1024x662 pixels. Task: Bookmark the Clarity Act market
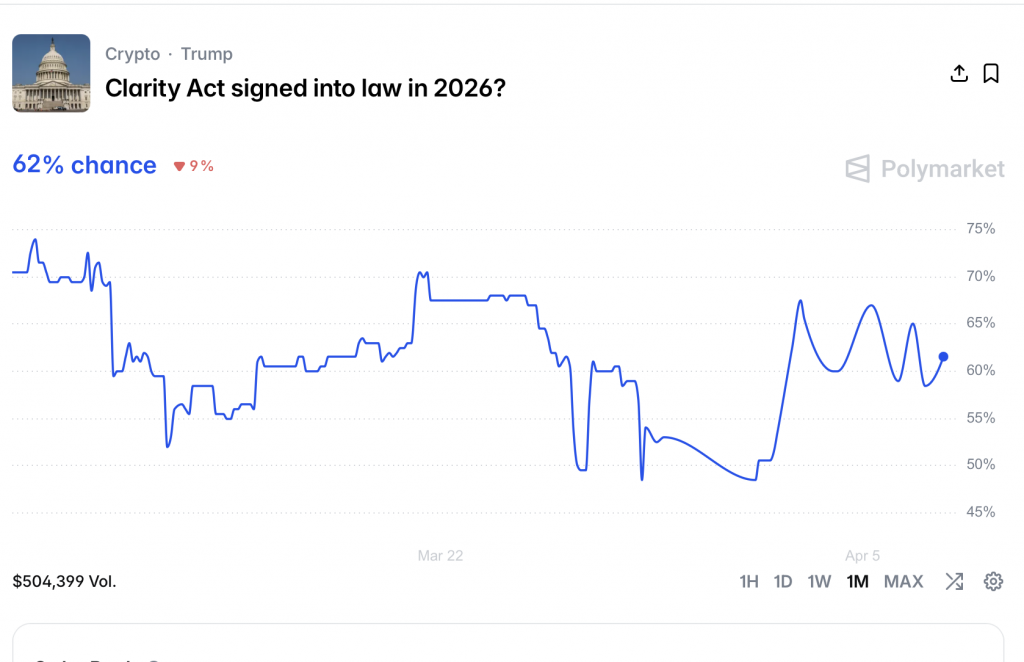991,73
